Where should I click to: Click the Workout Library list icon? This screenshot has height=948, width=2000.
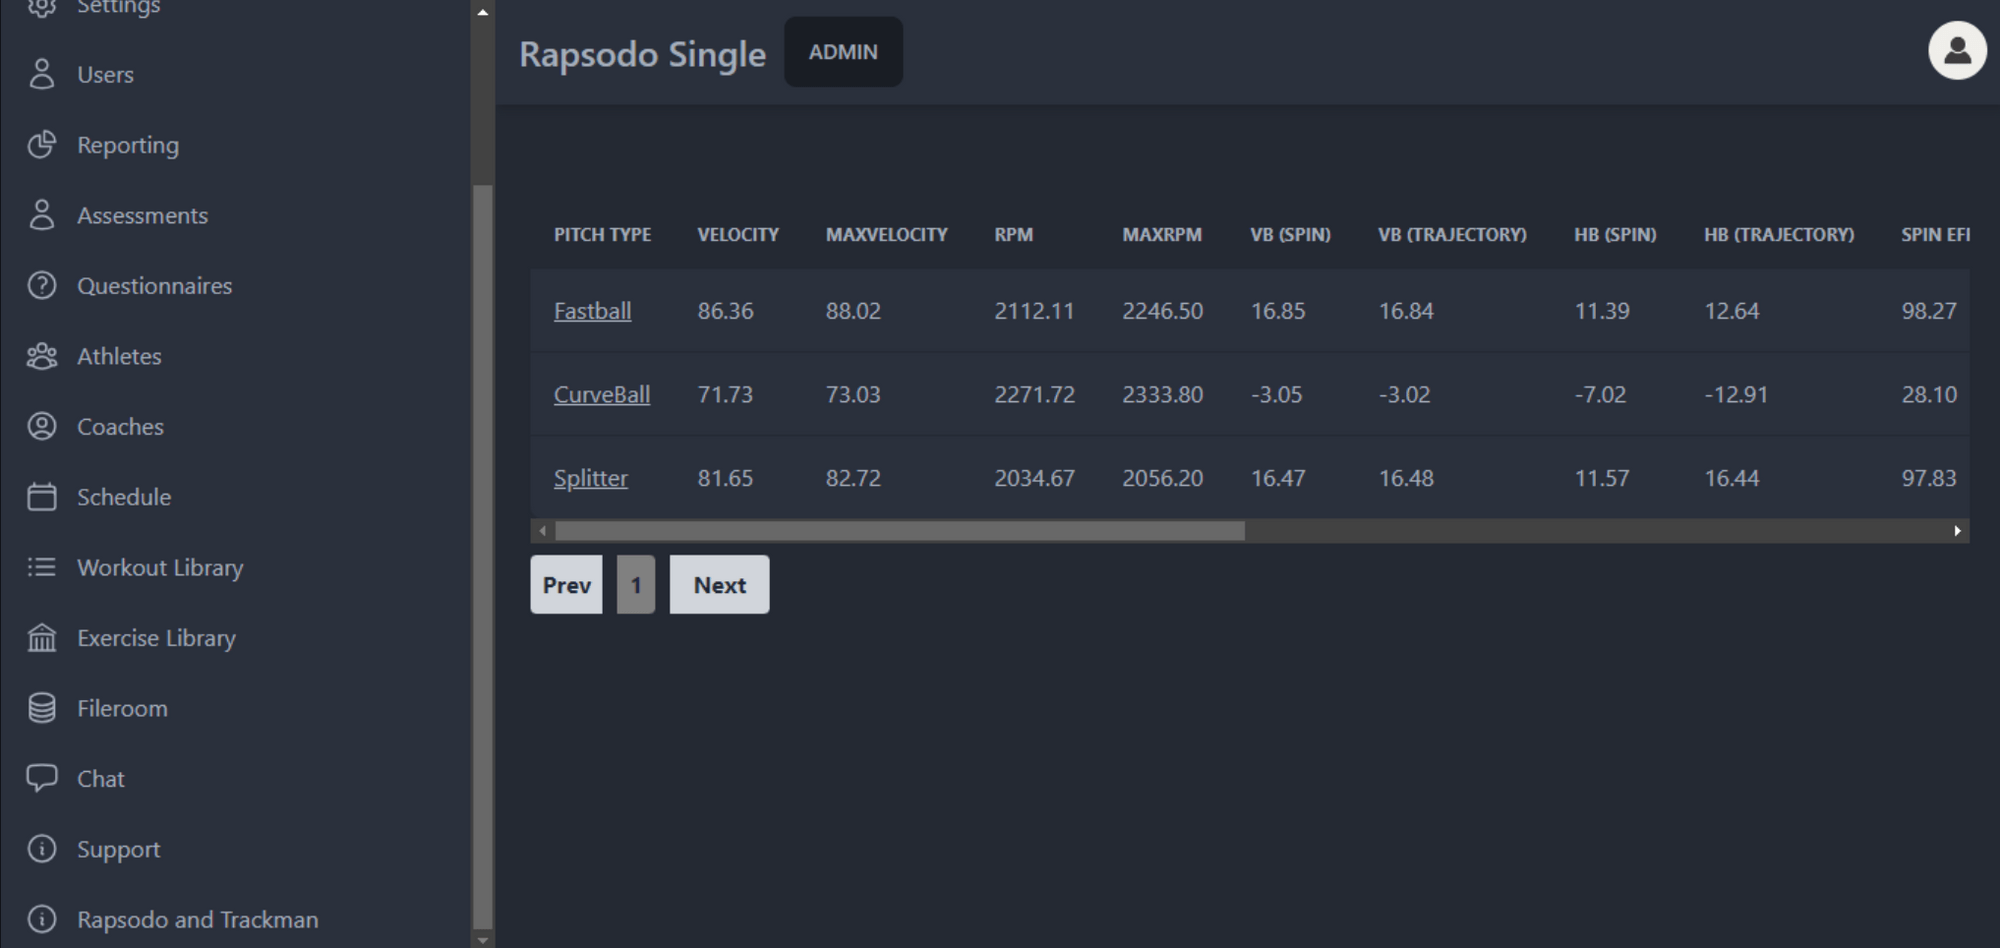click(x=41, y=567)
